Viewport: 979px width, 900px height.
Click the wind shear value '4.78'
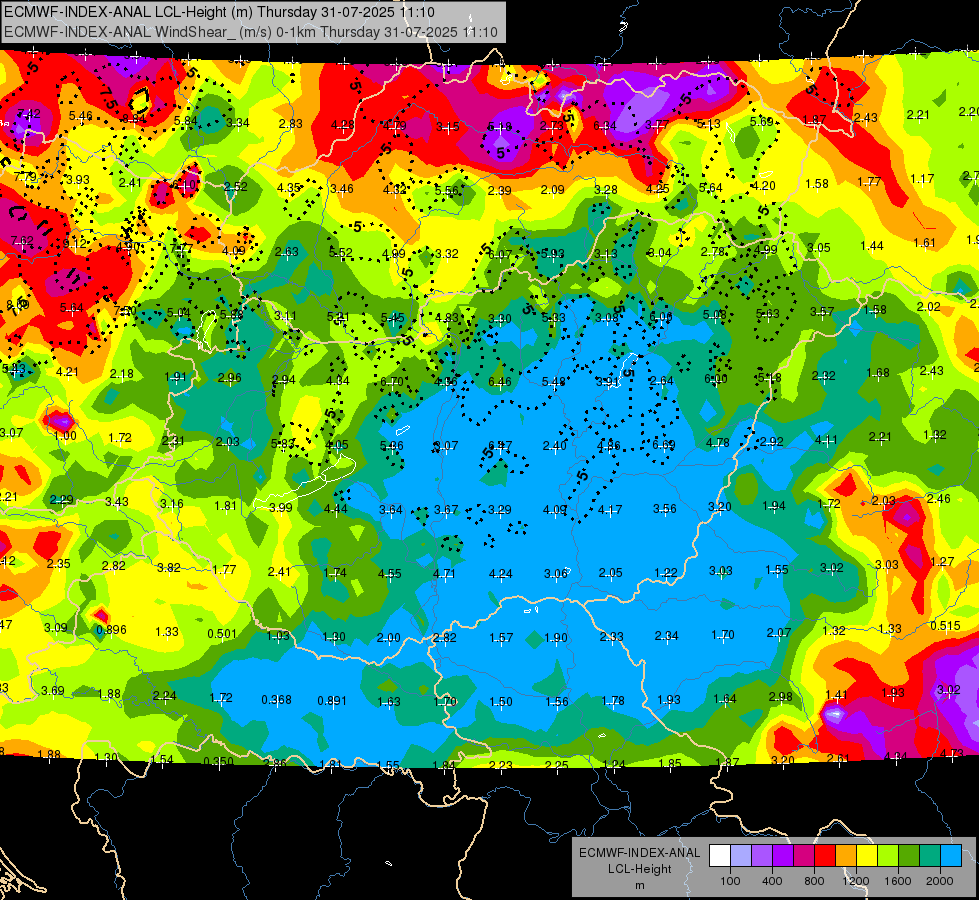pyautogui.click(x=717, y=443)
